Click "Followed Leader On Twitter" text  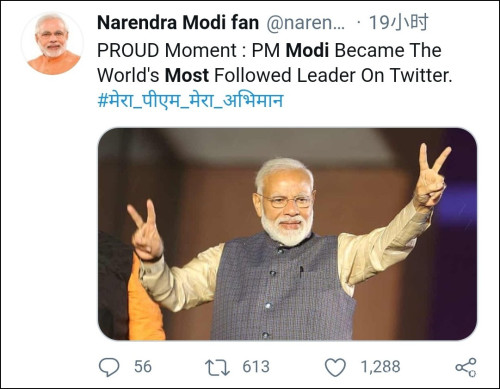[x=333, y=75]
